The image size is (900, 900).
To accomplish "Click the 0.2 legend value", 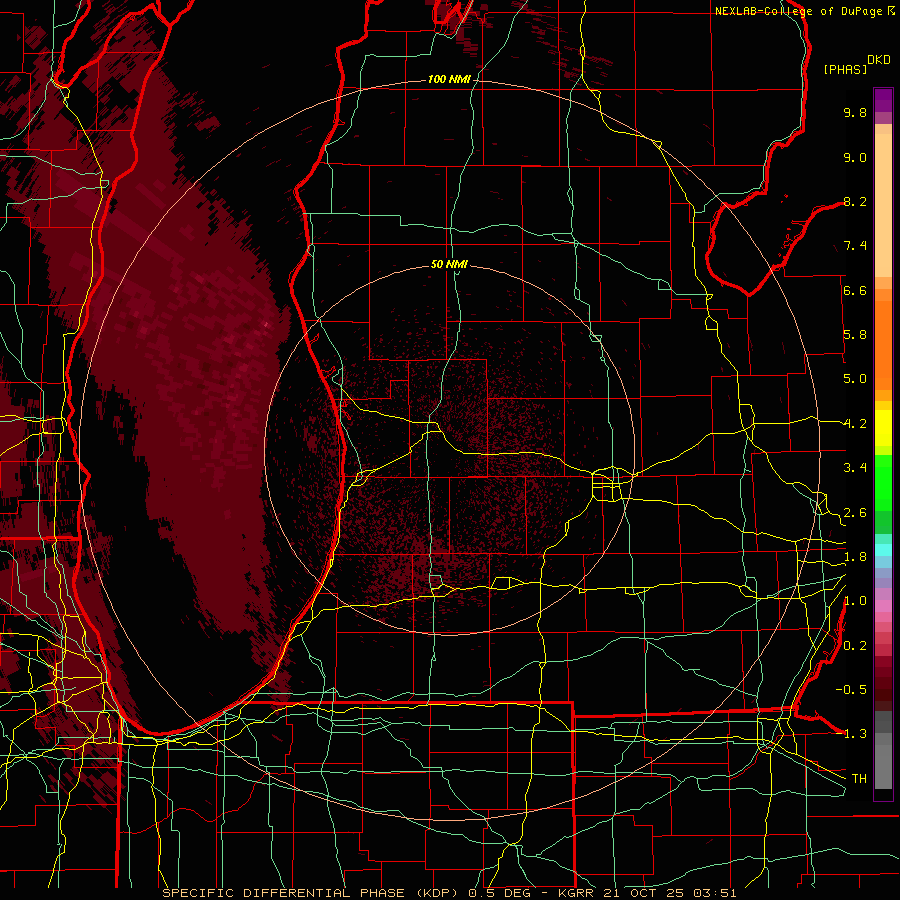I will click(x=855, y=646).
